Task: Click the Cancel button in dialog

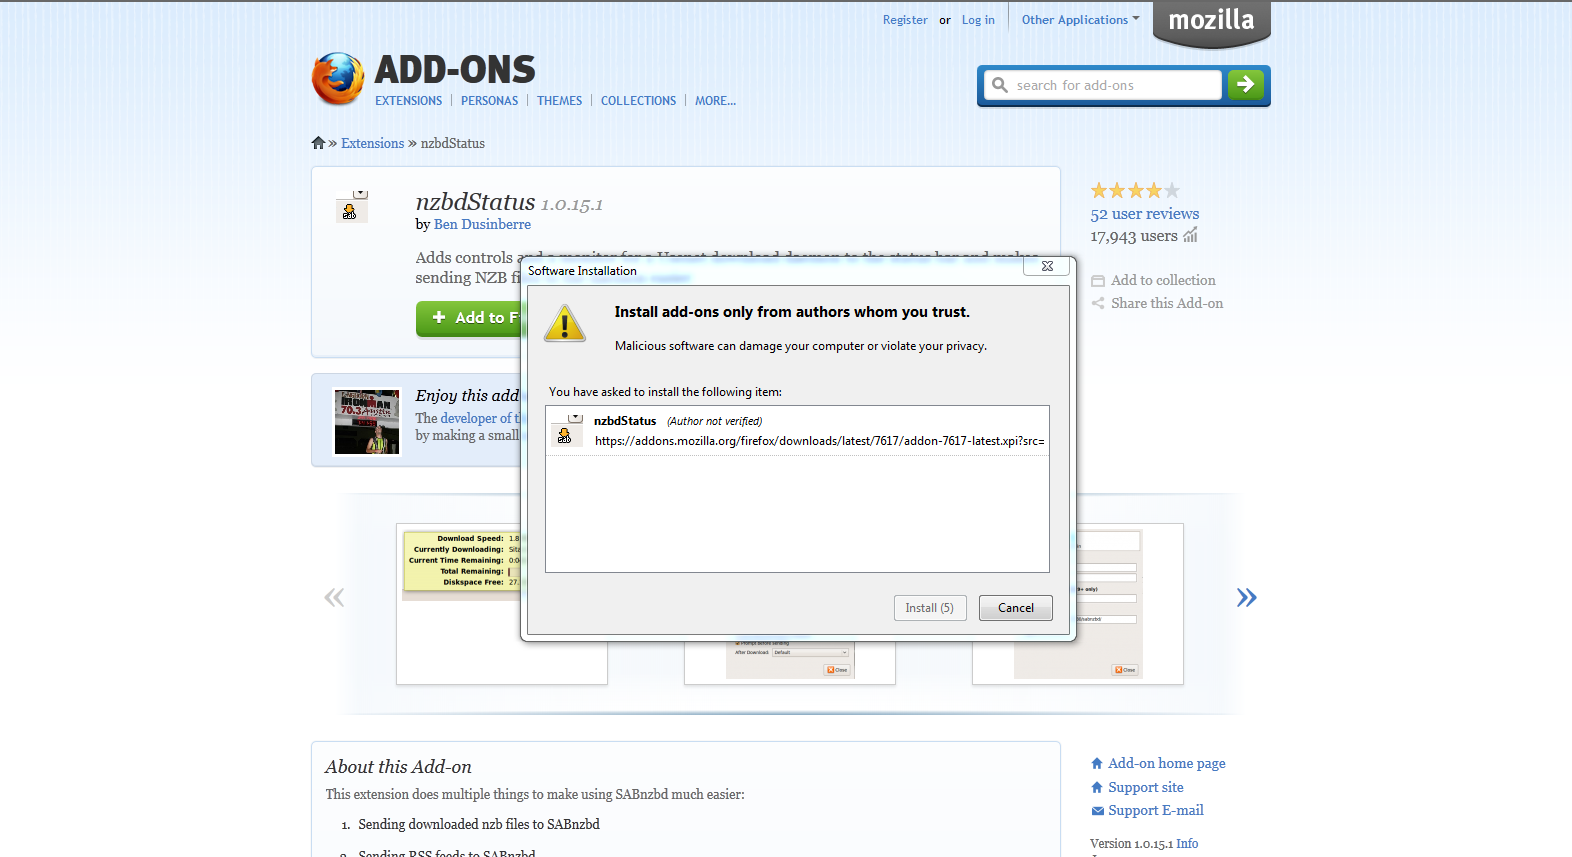Action: point(1016,608)
